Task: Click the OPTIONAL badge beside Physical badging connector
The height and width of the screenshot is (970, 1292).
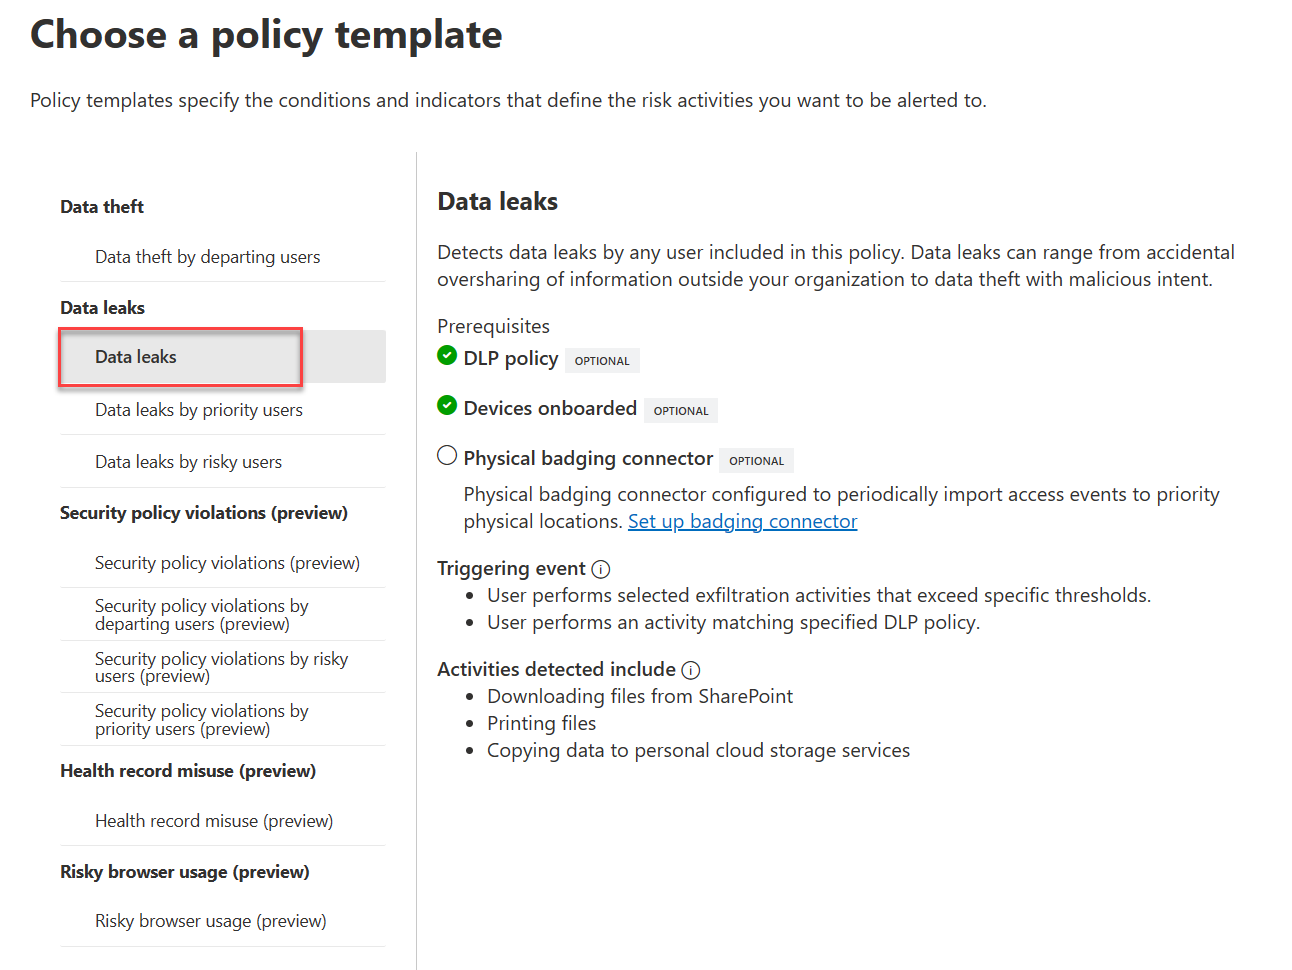Action: click(x=756, y=461)
